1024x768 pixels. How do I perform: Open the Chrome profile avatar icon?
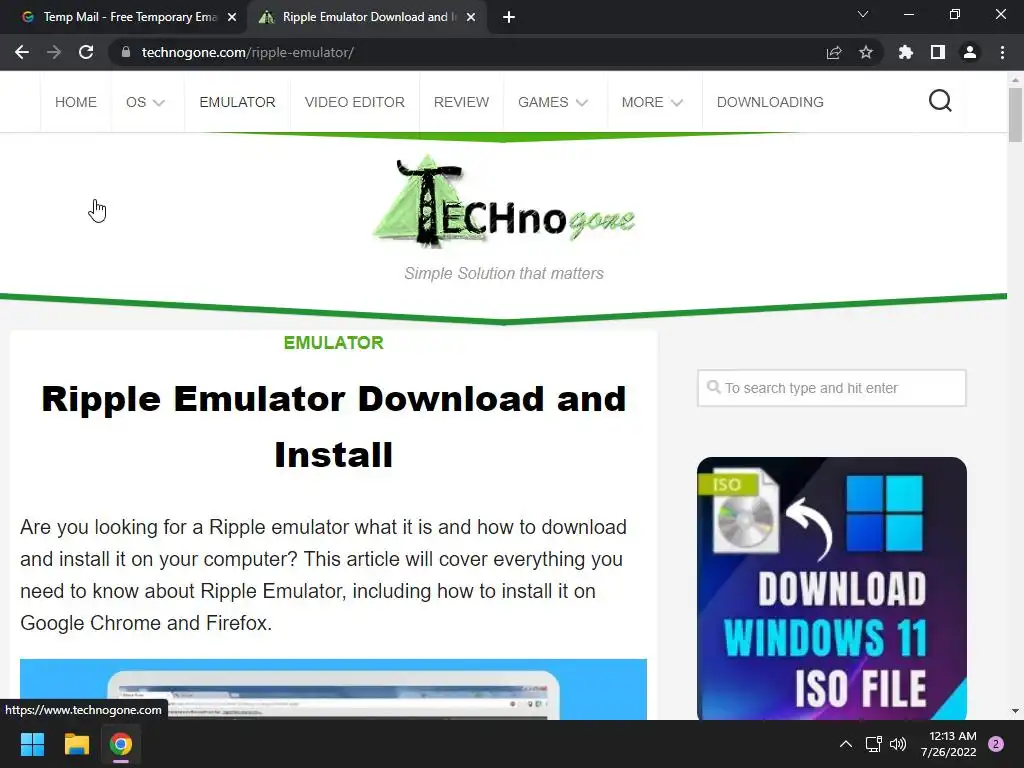point(970,52)
